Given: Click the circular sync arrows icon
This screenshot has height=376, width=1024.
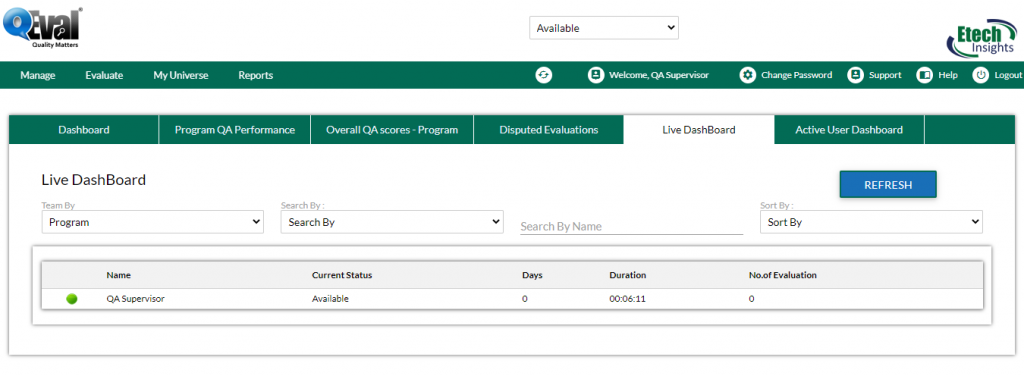Looking at the screenshot, I should (x=543, y=75).
